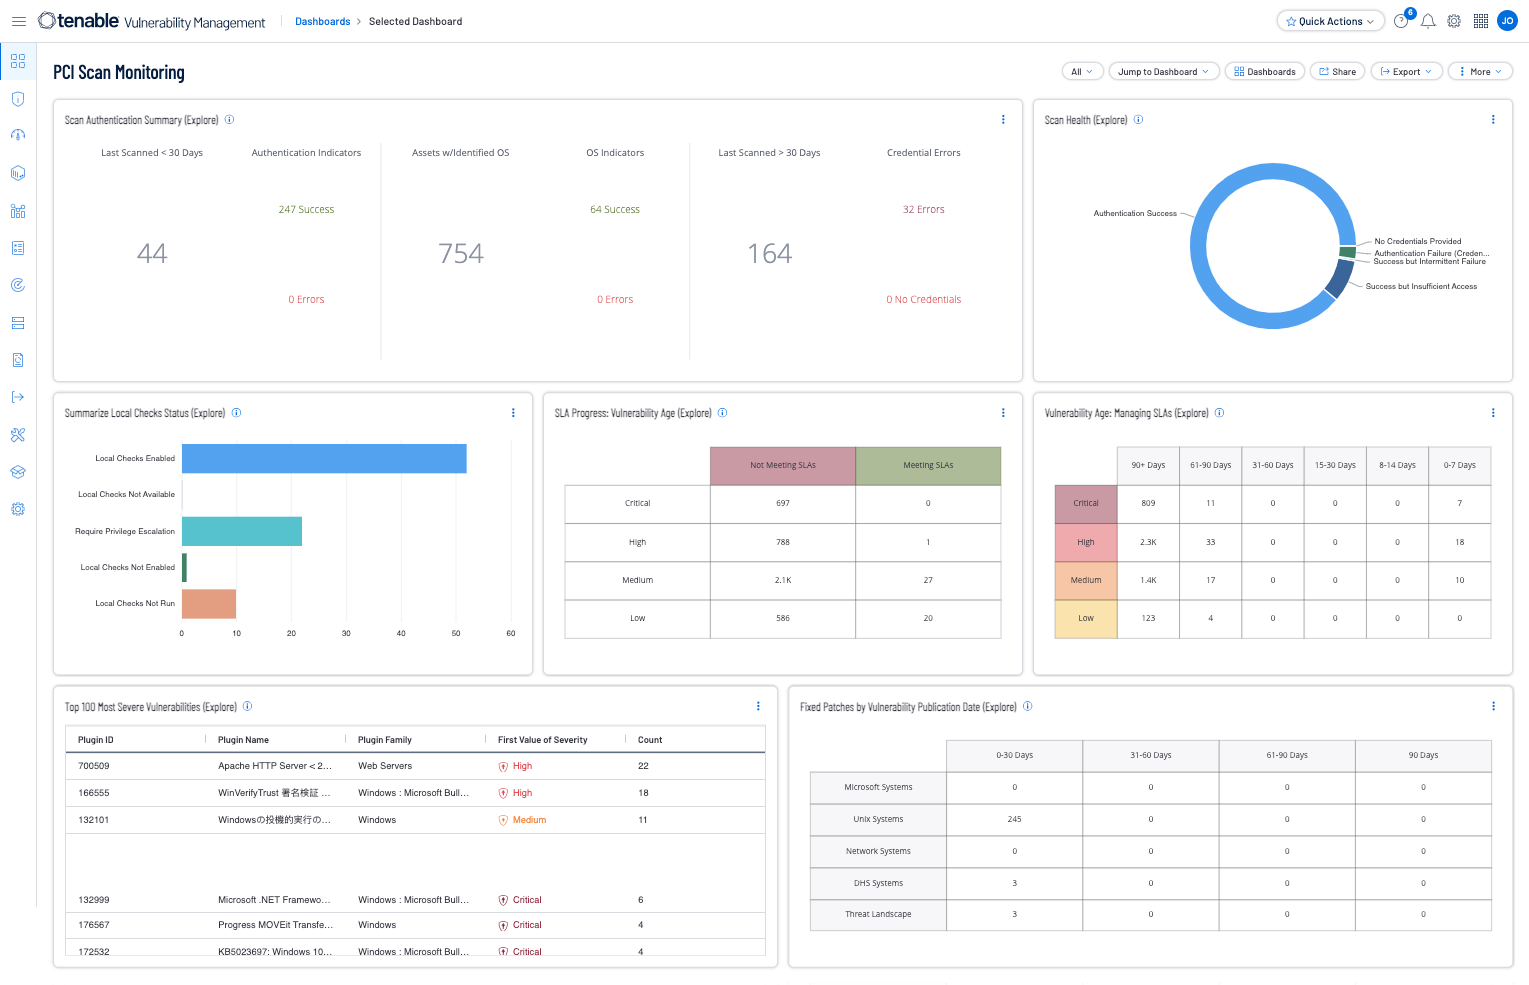Show info for Top 100 Most Severe Vulnerabilities

point(247,706)
